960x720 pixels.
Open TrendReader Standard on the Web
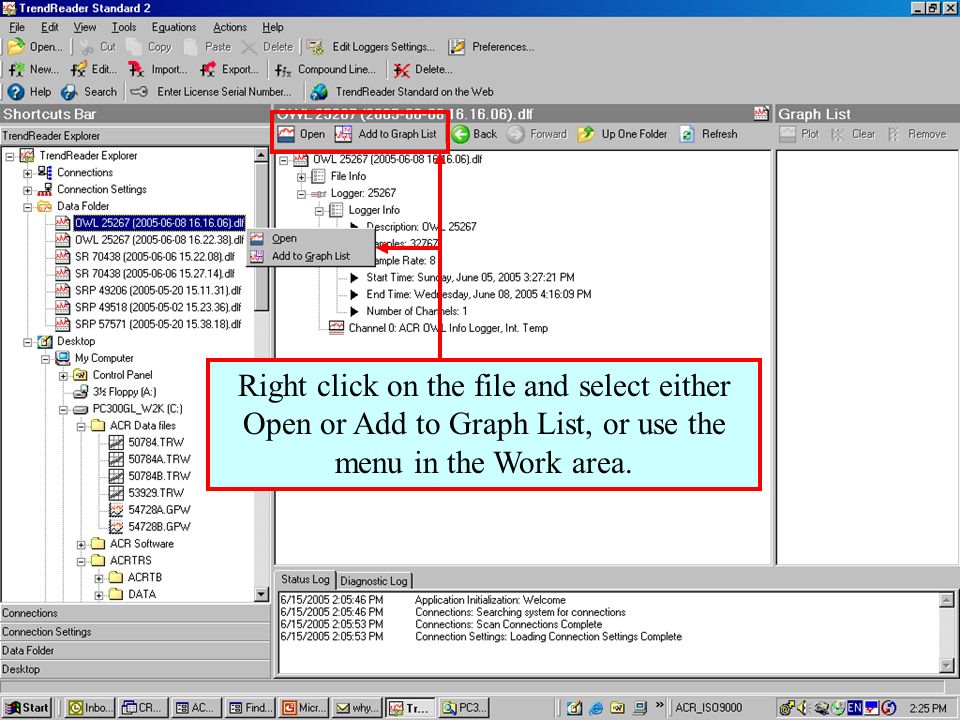(402, 92)
